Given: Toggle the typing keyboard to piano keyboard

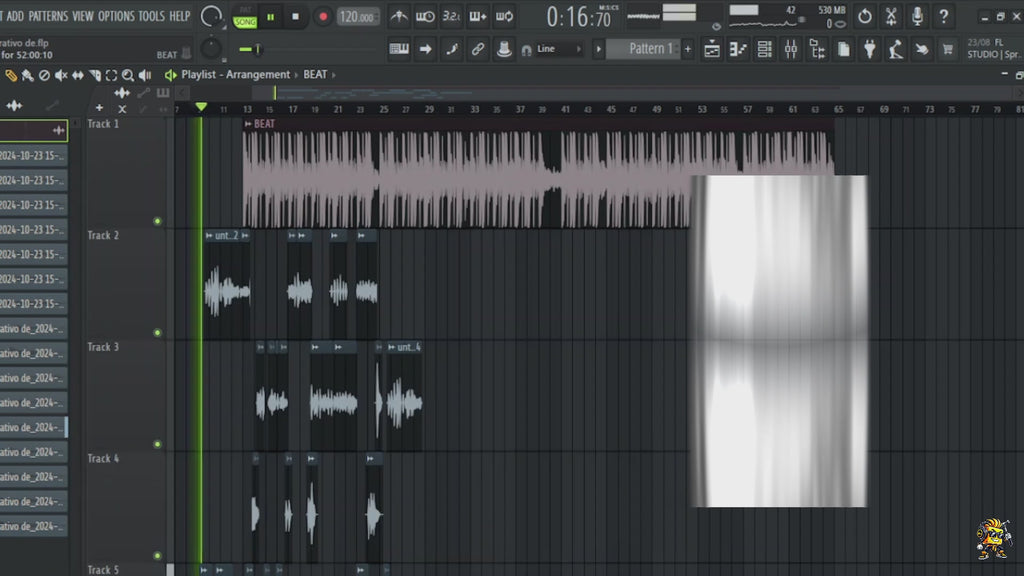Looking at the screenshot, I should tap(399, 48).
